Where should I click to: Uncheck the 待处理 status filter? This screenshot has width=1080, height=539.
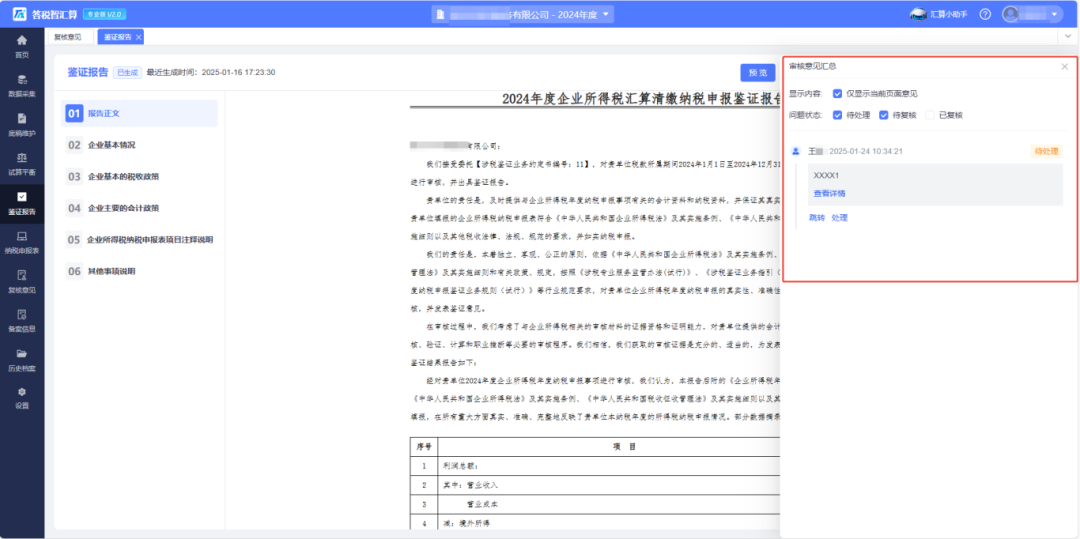838,115
